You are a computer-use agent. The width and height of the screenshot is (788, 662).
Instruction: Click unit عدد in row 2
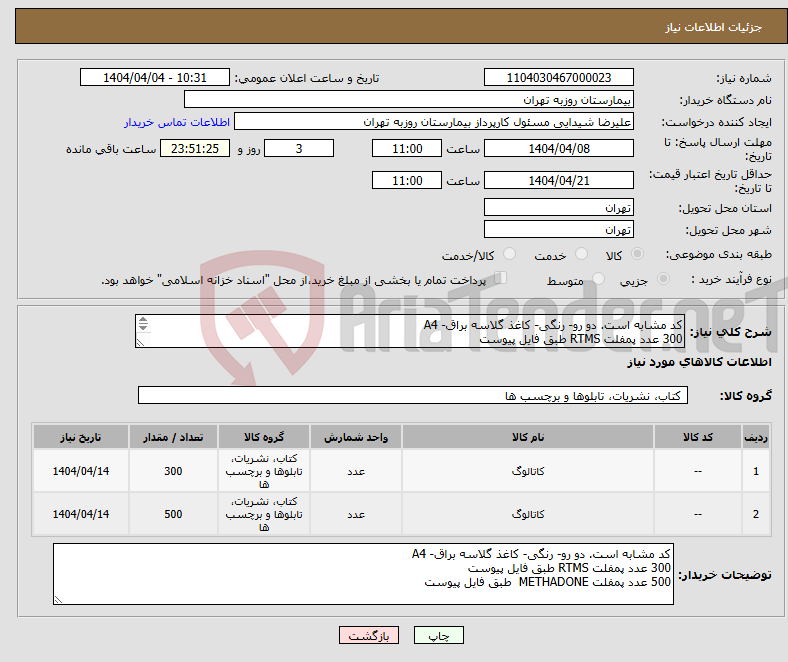click(x=356, y=514)
